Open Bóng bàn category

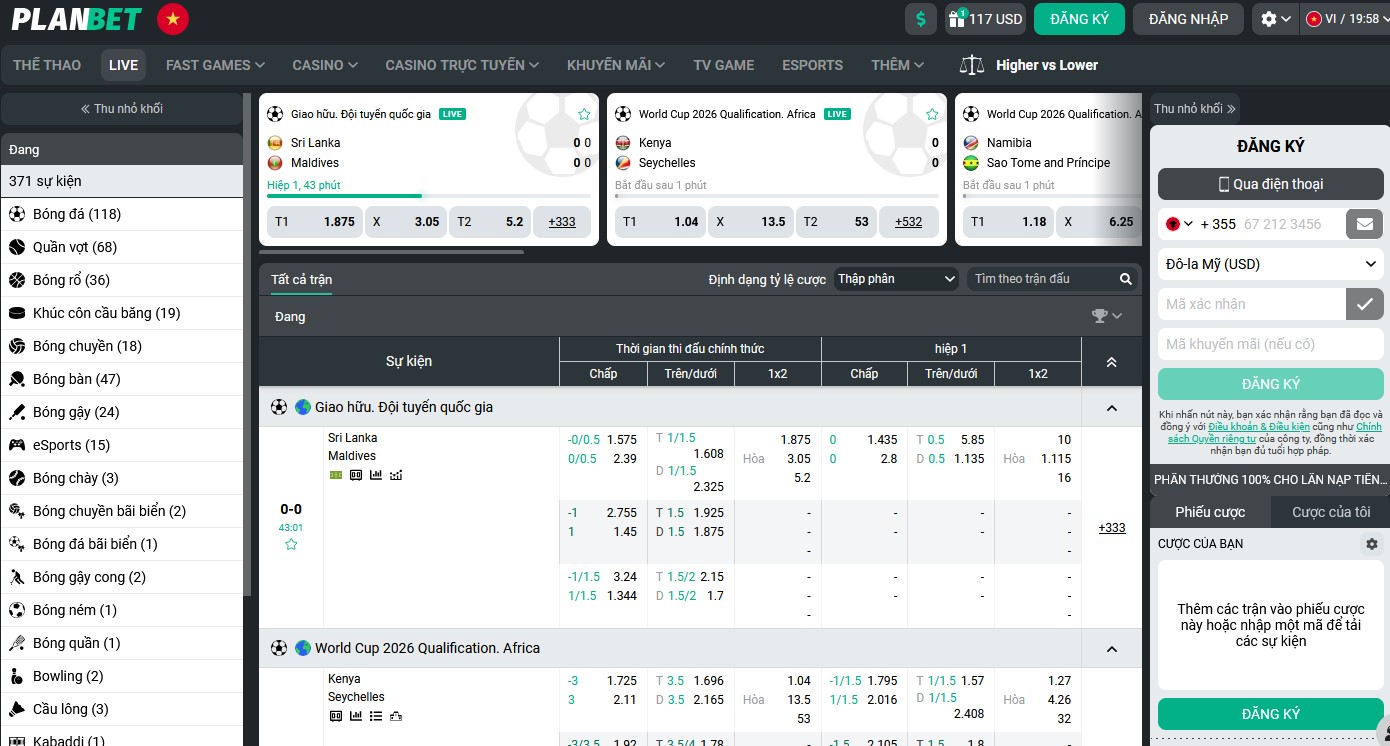point(122,379)
